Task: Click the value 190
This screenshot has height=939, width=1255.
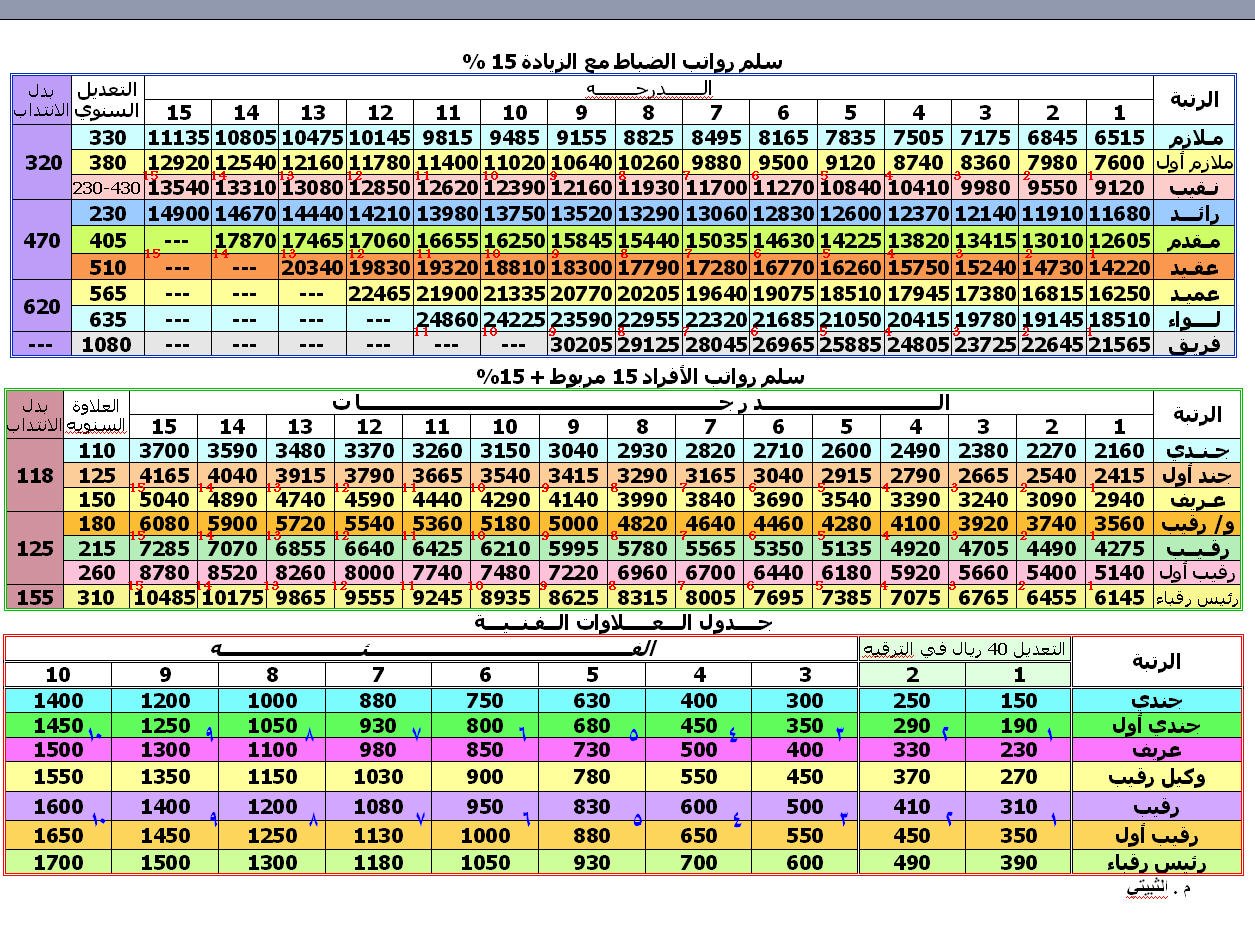Action: [1018, 726]
